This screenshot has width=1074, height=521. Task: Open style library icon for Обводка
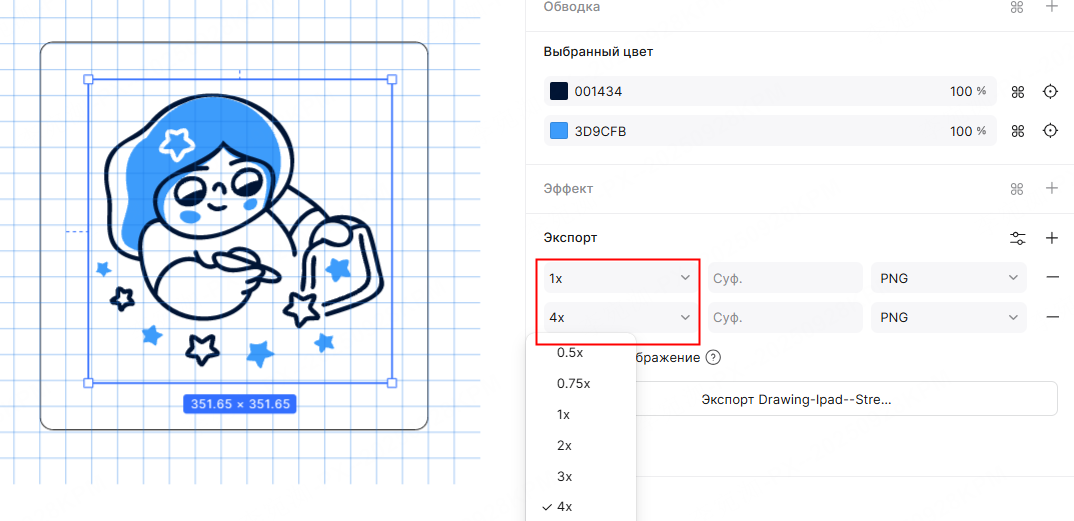click(1018, 7)
